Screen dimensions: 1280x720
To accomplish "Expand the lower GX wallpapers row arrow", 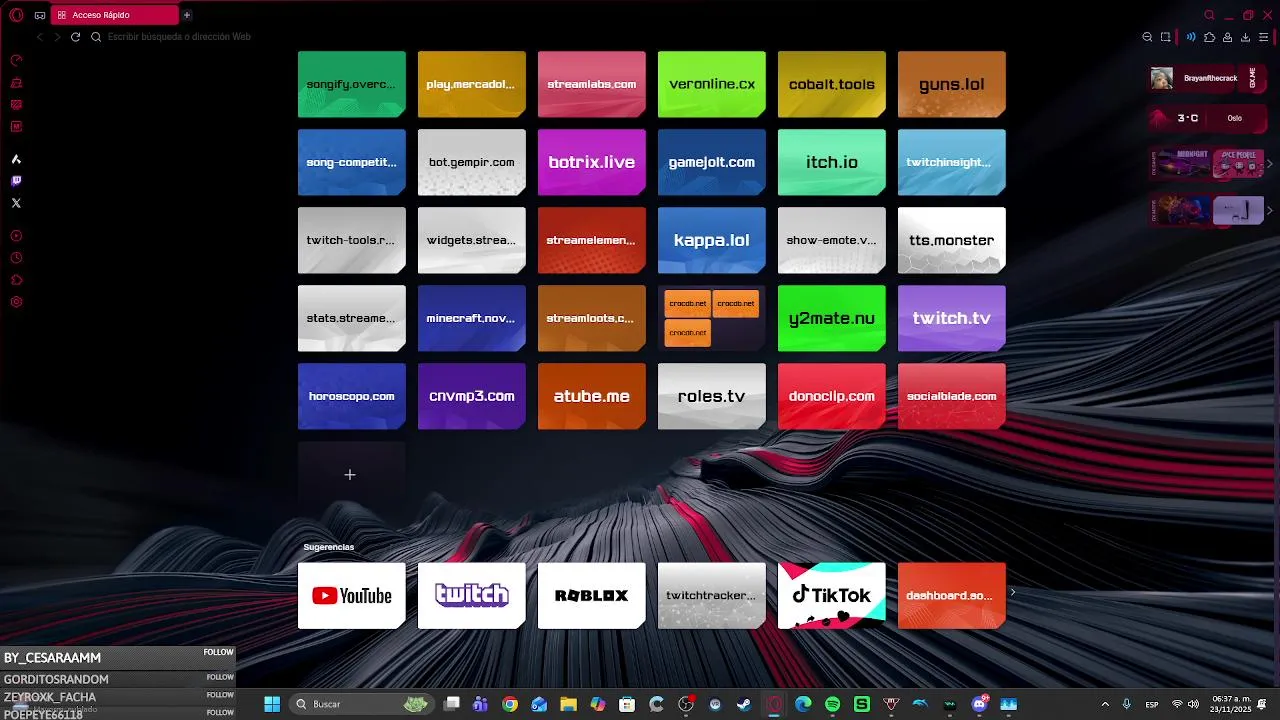I will [x=1270, y=210].
